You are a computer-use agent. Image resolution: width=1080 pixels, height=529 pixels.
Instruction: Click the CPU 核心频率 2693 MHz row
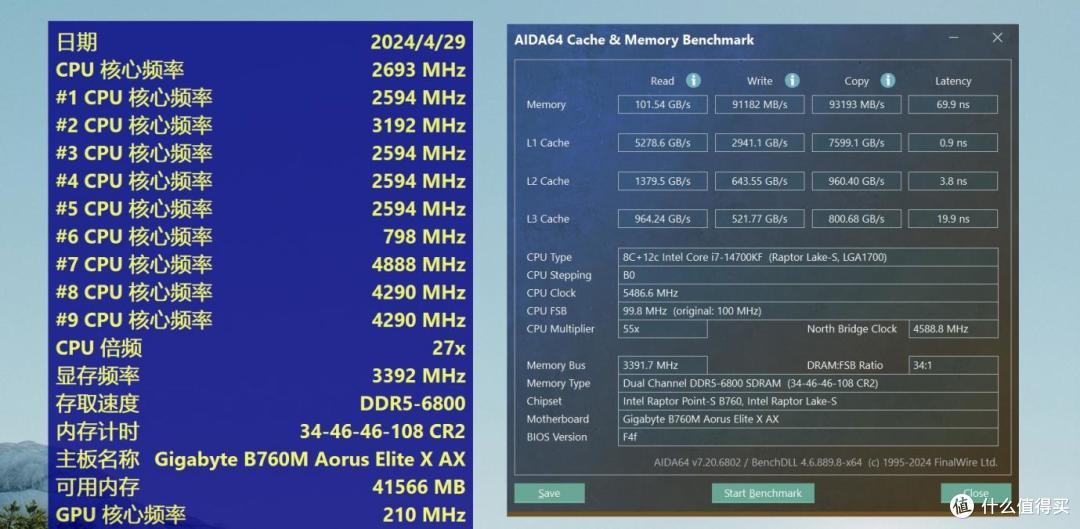tap(260, 70)
